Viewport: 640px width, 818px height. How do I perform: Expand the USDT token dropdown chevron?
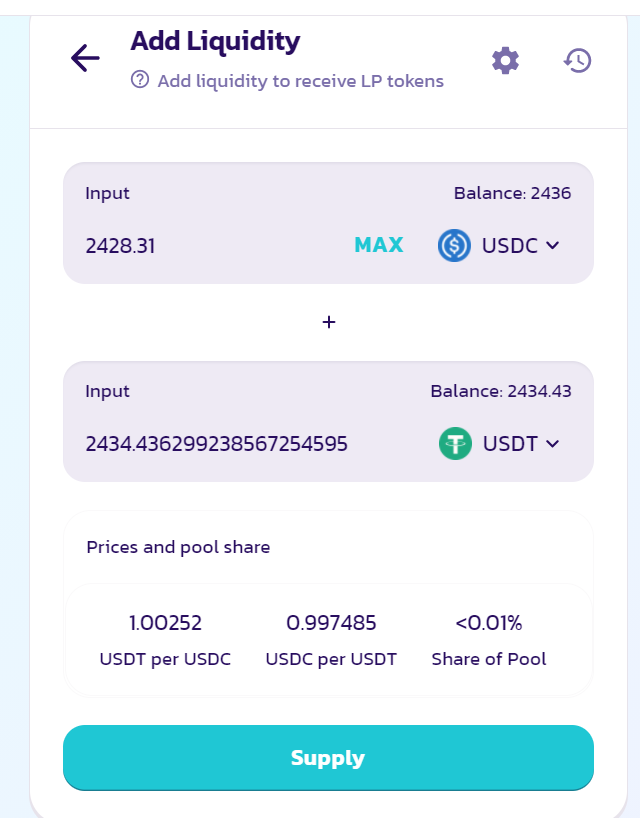(552, 443)
